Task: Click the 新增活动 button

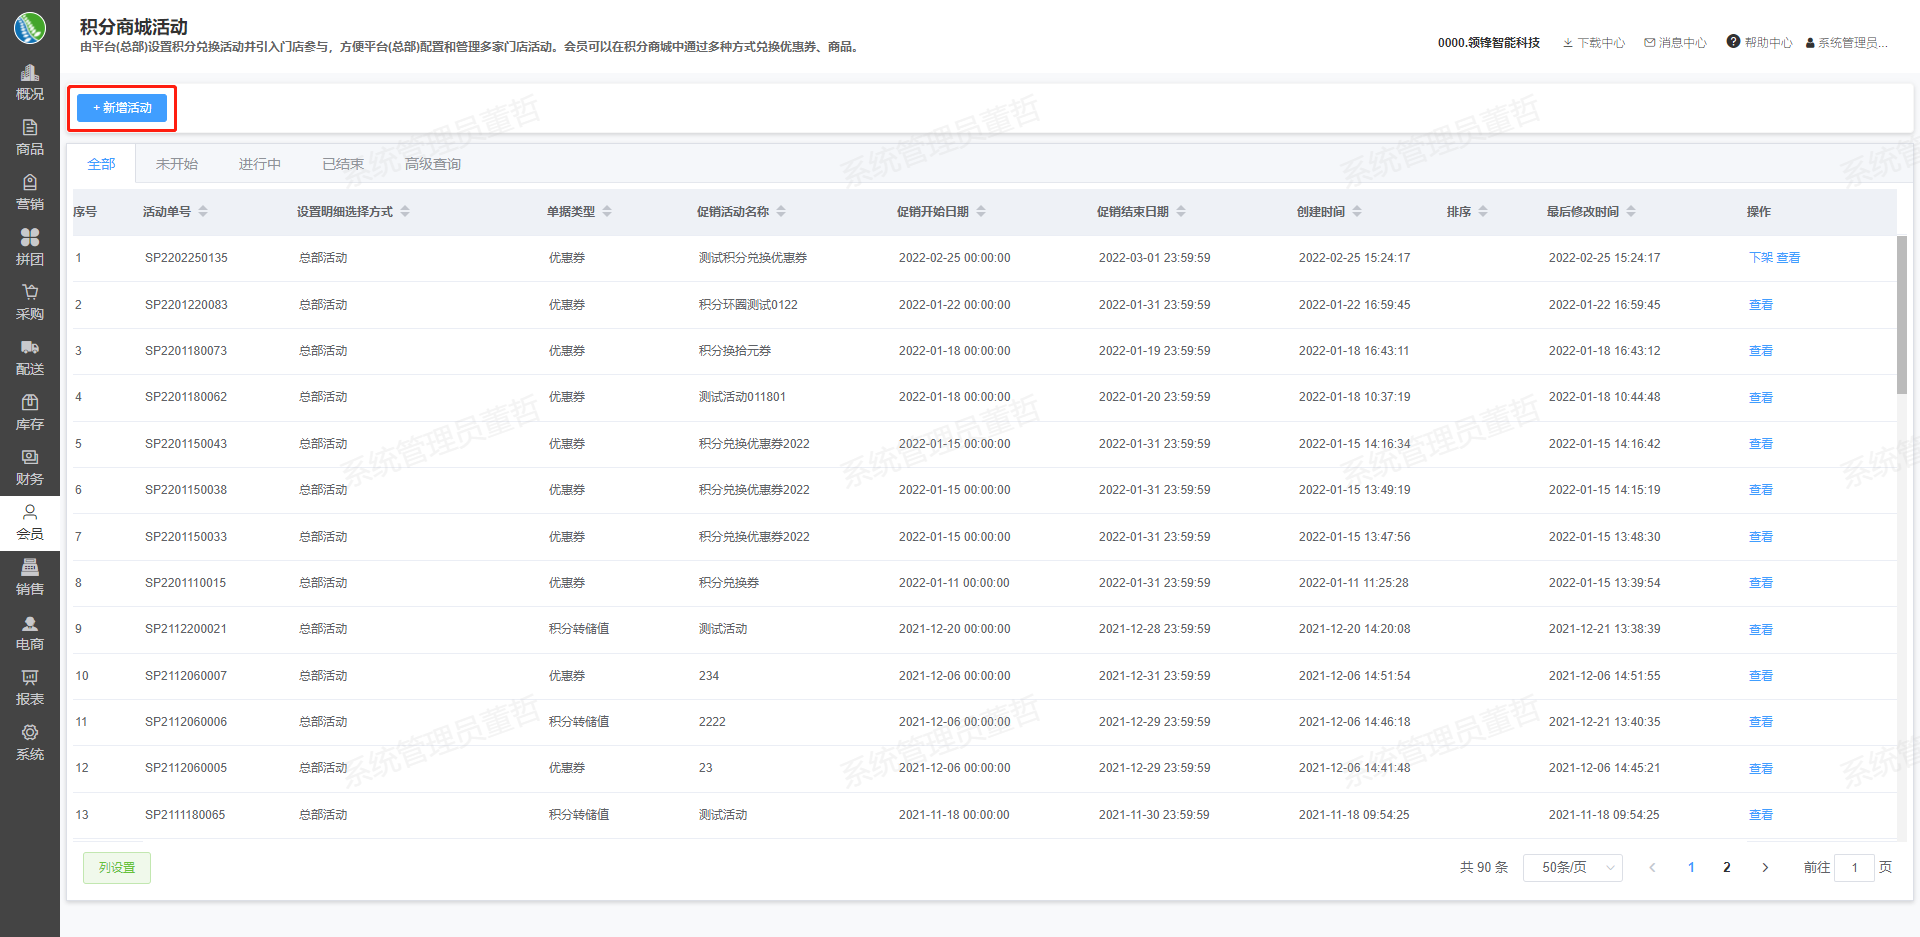Action: pos(122,108)
